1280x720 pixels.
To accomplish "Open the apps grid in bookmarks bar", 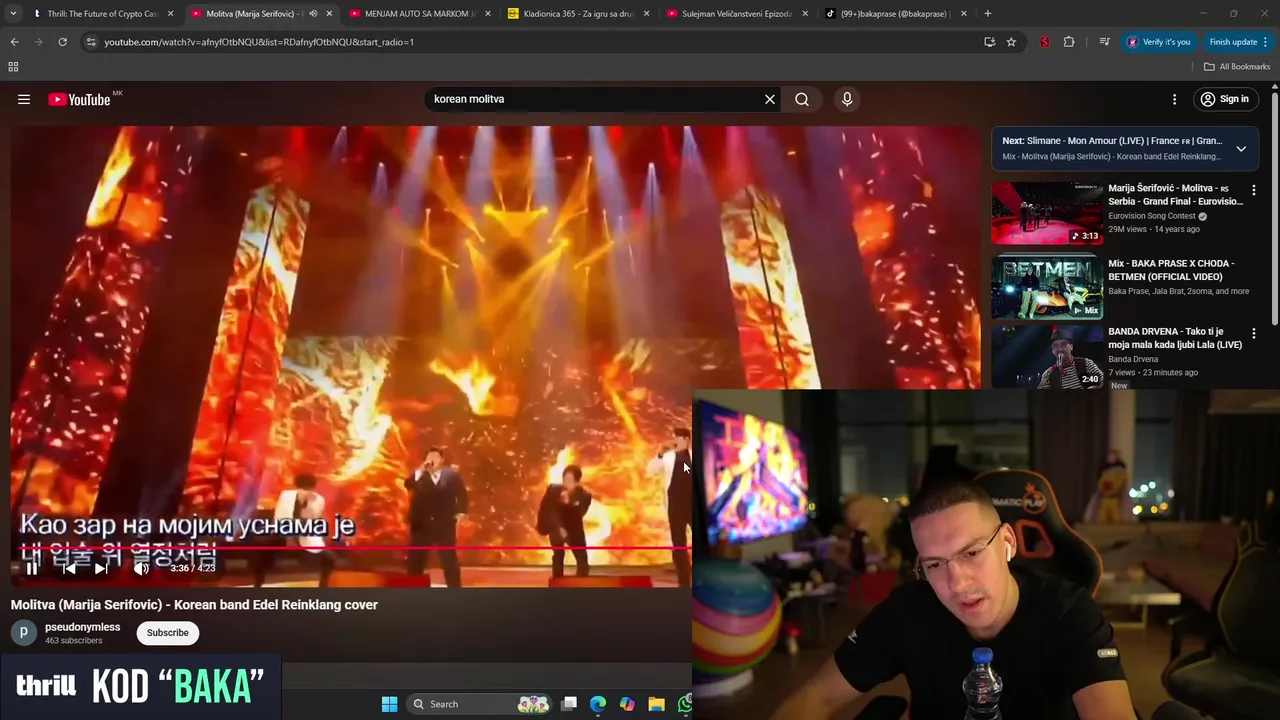I will [13, 67].
